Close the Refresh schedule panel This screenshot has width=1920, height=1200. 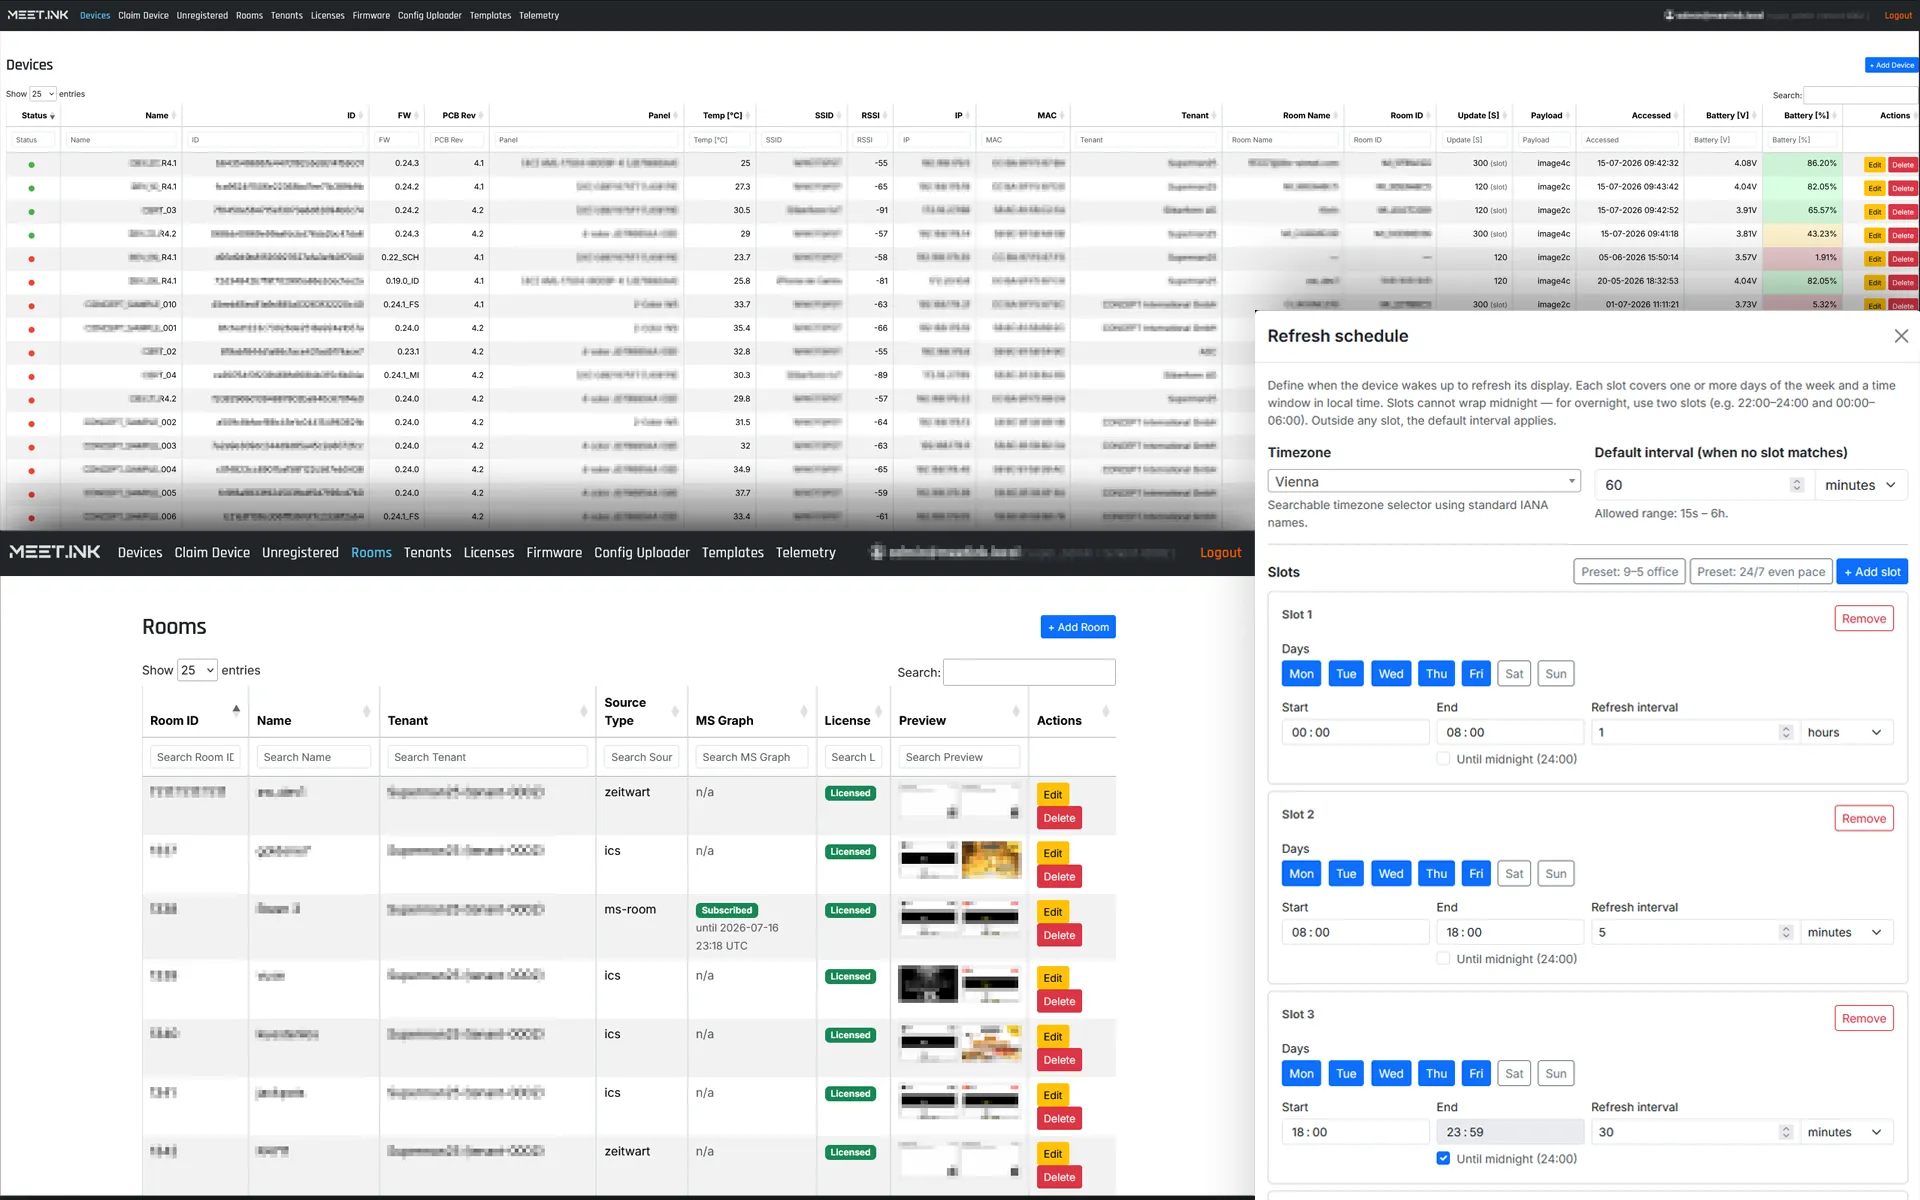[x=1901, y=336]
